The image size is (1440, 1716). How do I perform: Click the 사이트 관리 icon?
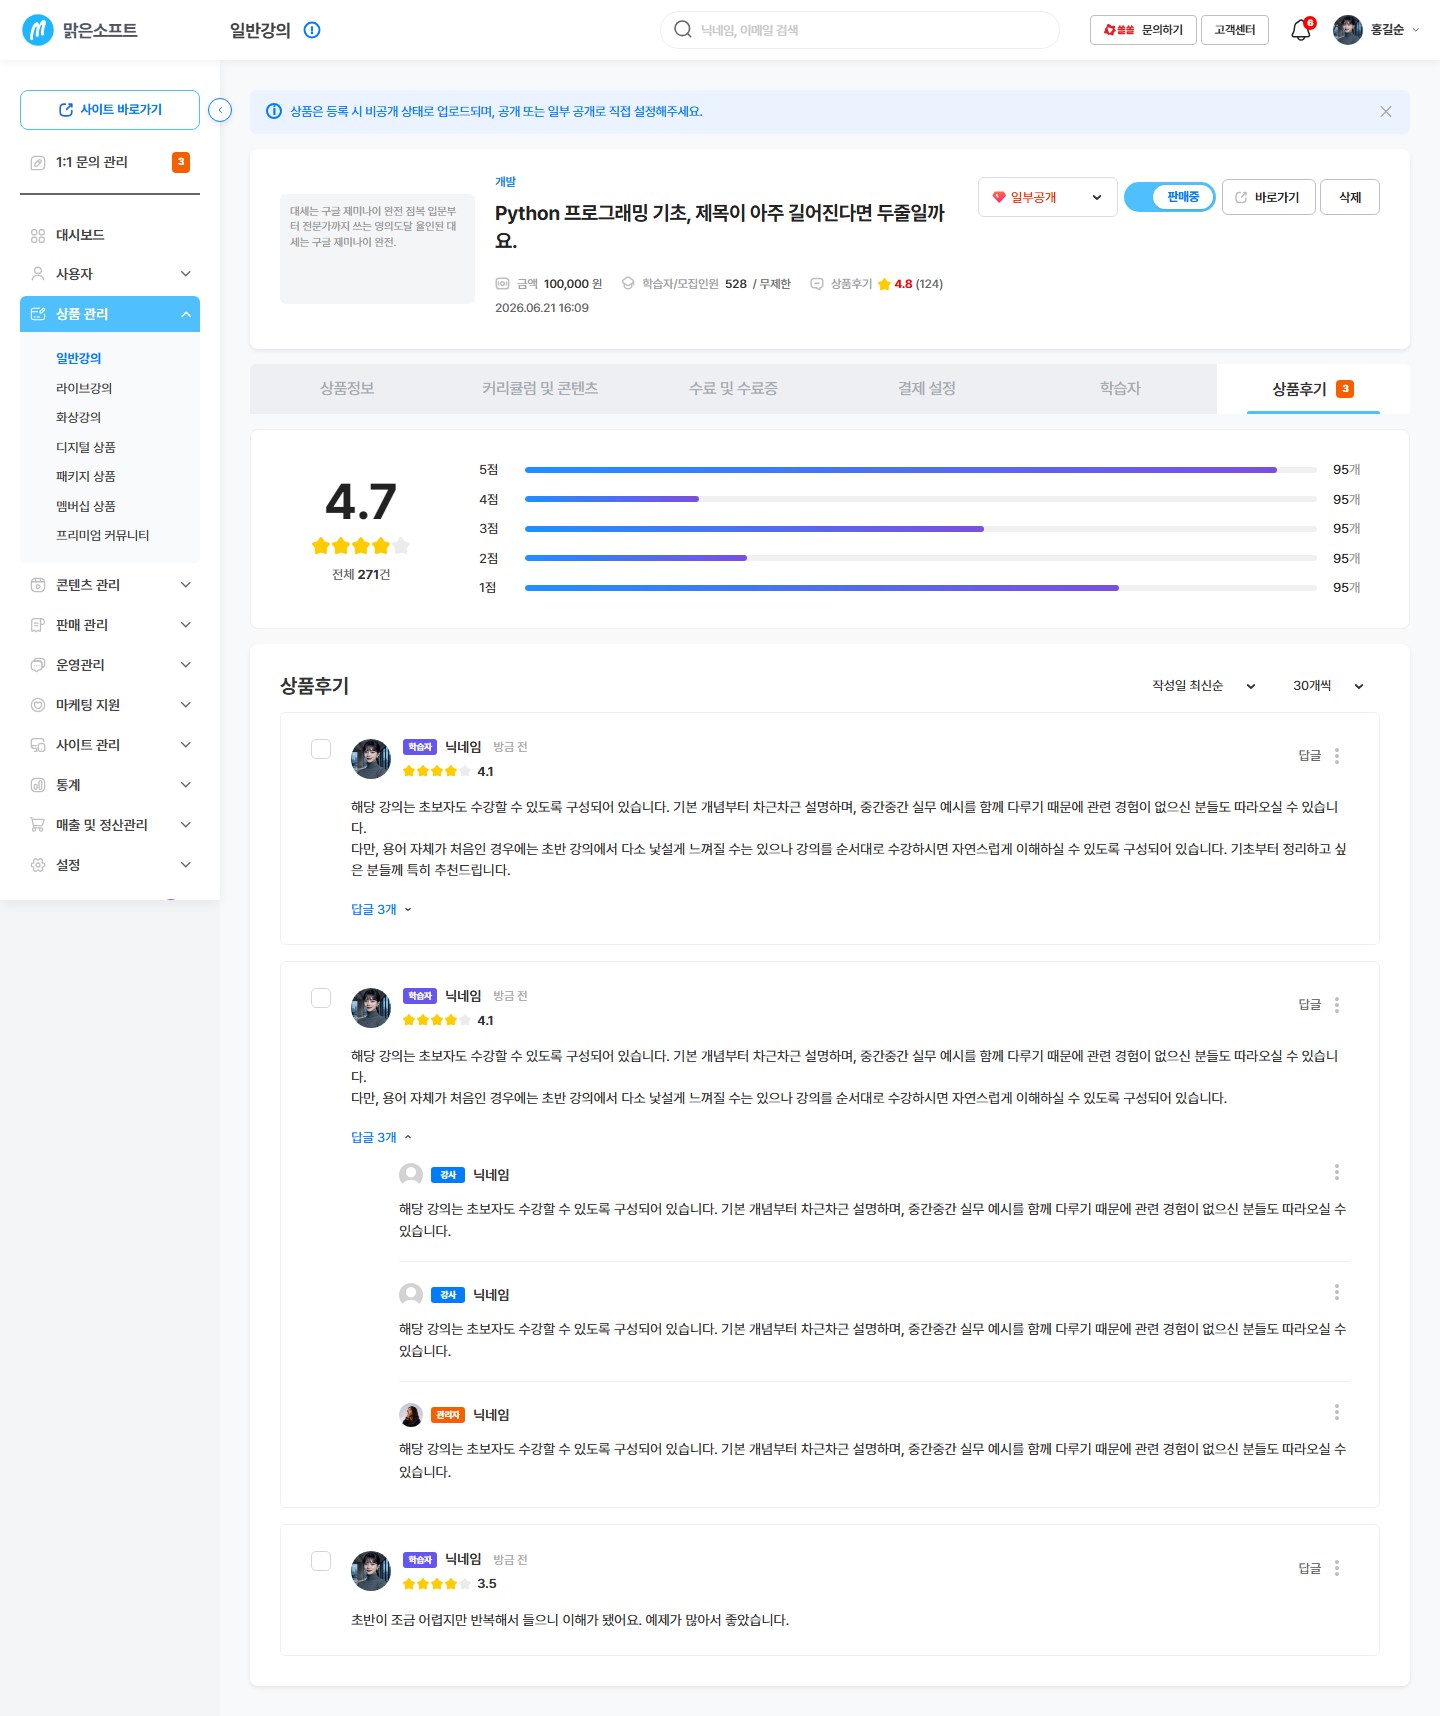point(38,745)
